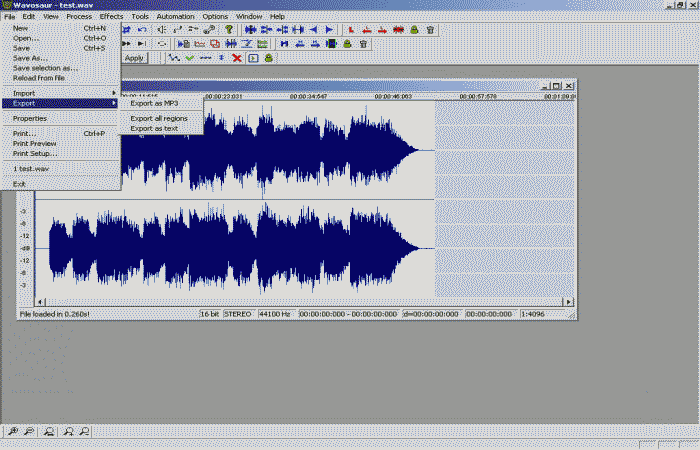The image size is (700, 450).
Task: Click the trash can icon in top toolbar
Action: (x=430, y=30)
